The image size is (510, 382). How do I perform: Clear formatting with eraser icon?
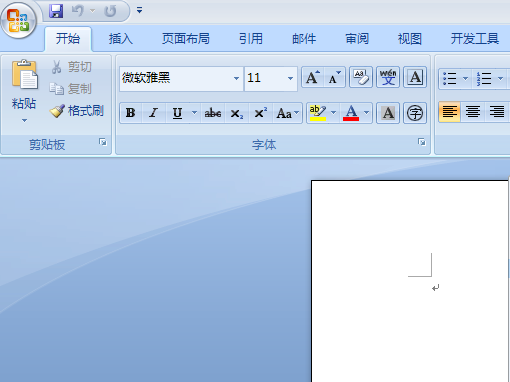click(361, 78)
